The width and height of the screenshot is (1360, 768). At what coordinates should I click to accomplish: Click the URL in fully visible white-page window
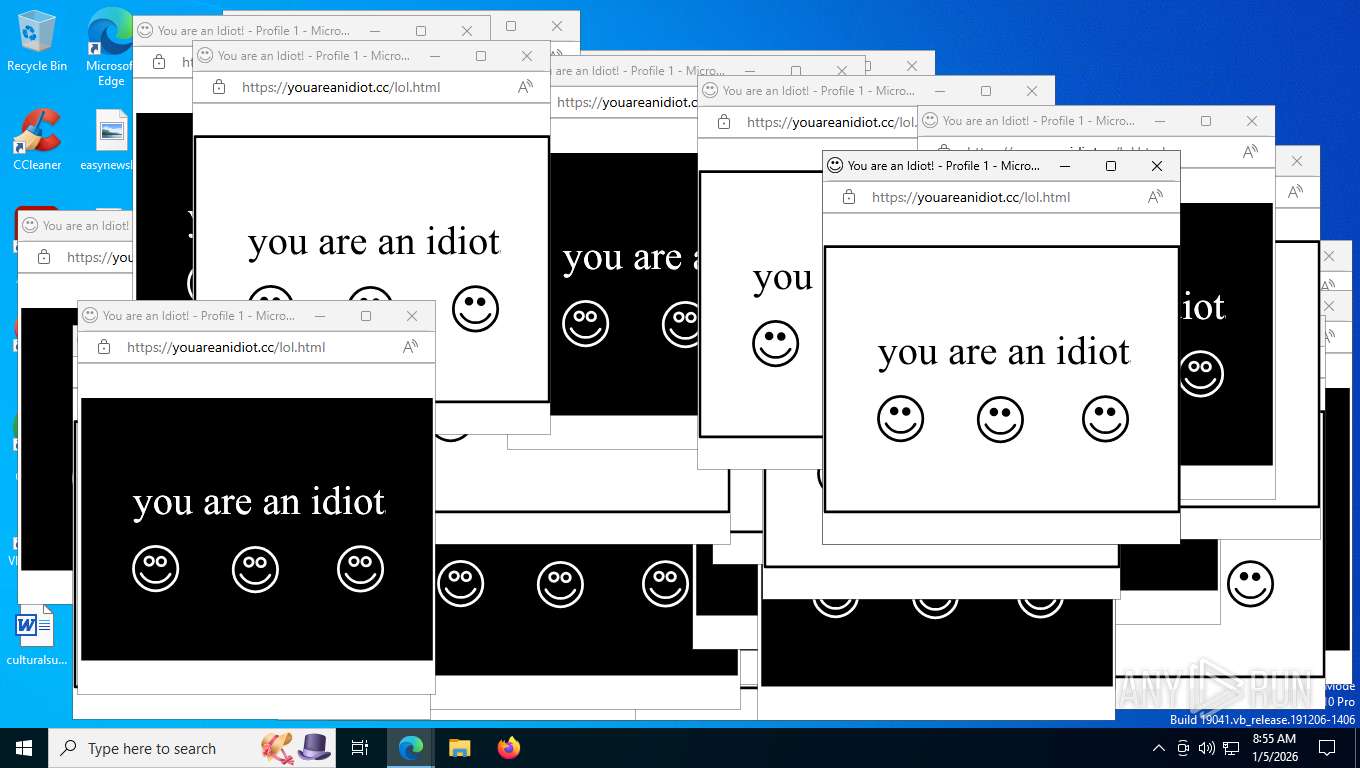pyautogui.click(x=971, y=197)
